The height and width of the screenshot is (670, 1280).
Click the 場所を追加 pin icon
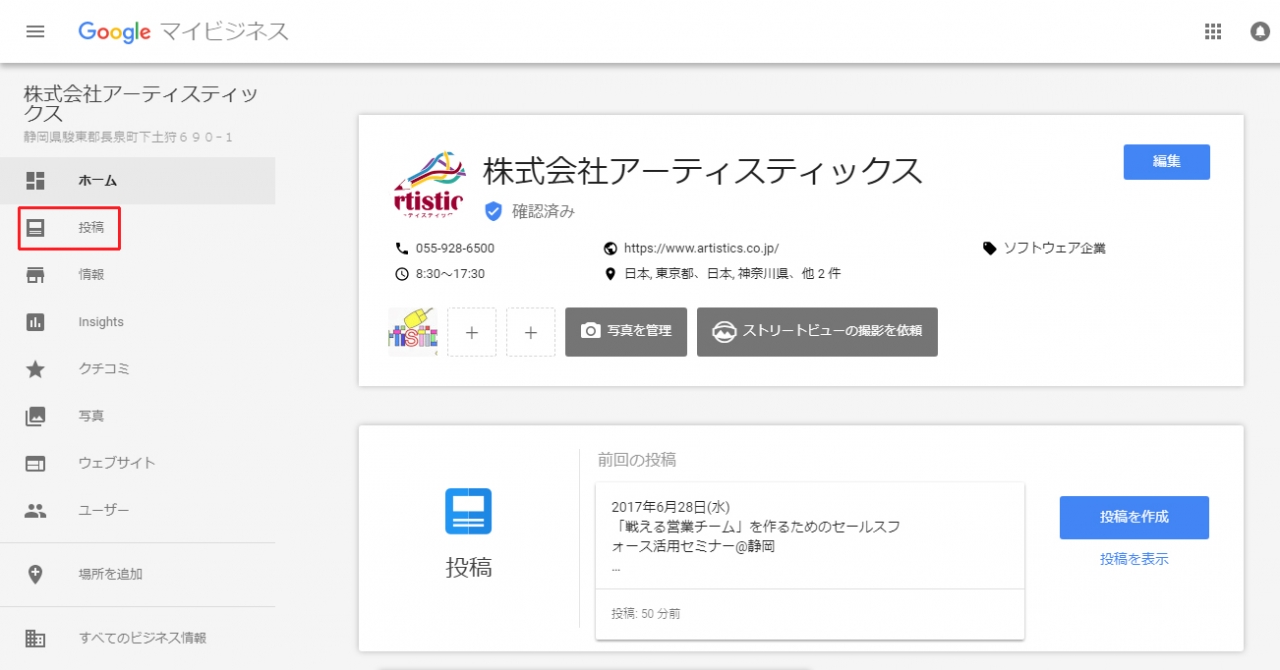(x=35, y=574)
